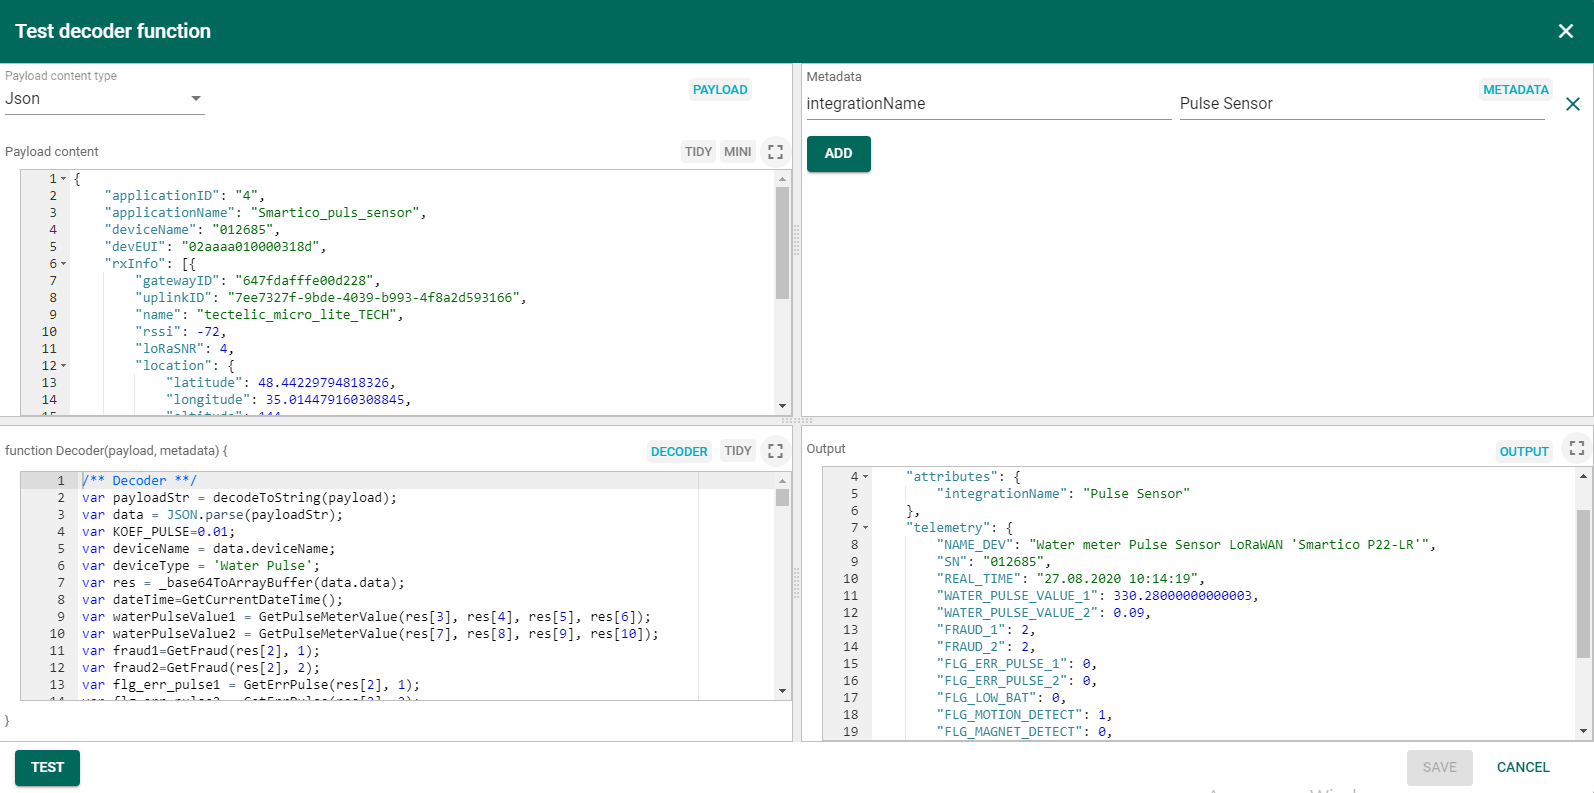This screenshot has width=1594, height=793.
Task: Toggle fullscreen for Payload content editor
Action: click(775, 152)
